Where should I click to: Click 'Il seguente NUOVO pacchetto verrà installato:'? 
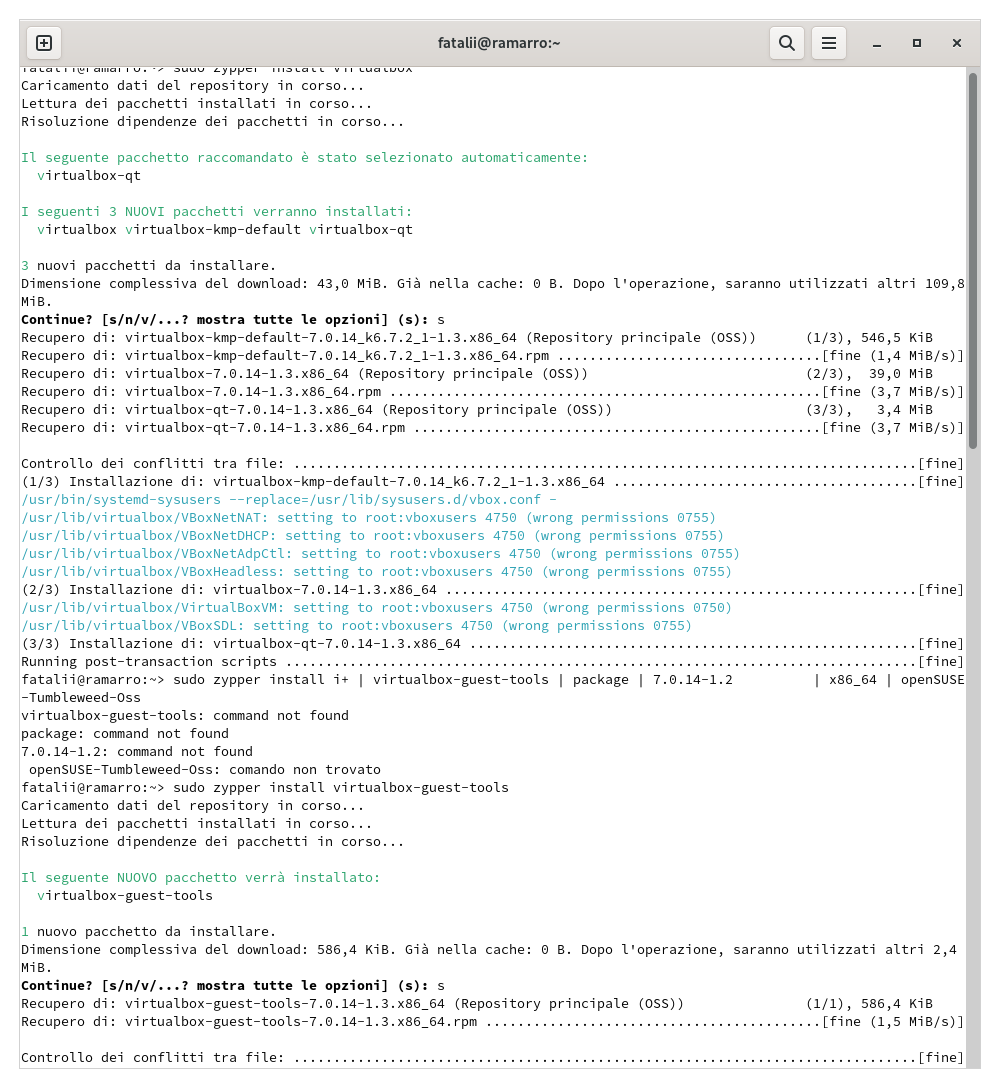tap(201, 878)
